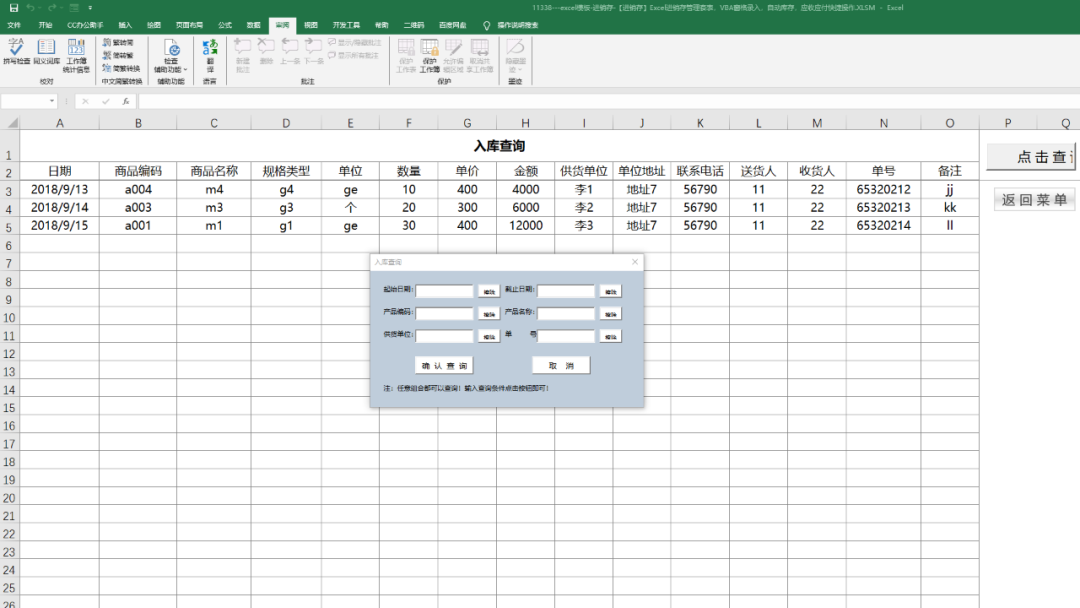This screenshot has width=1080, height=608.
Task: Click the small button beside 起始日期 field
Action: [x=489, y=291]
